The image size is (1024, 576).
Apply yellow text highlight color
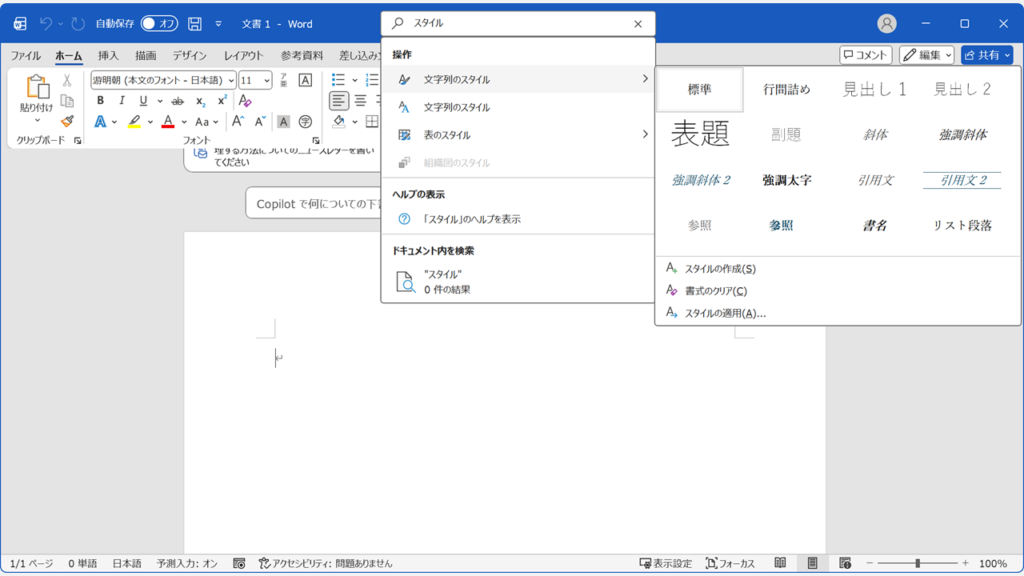132,122
